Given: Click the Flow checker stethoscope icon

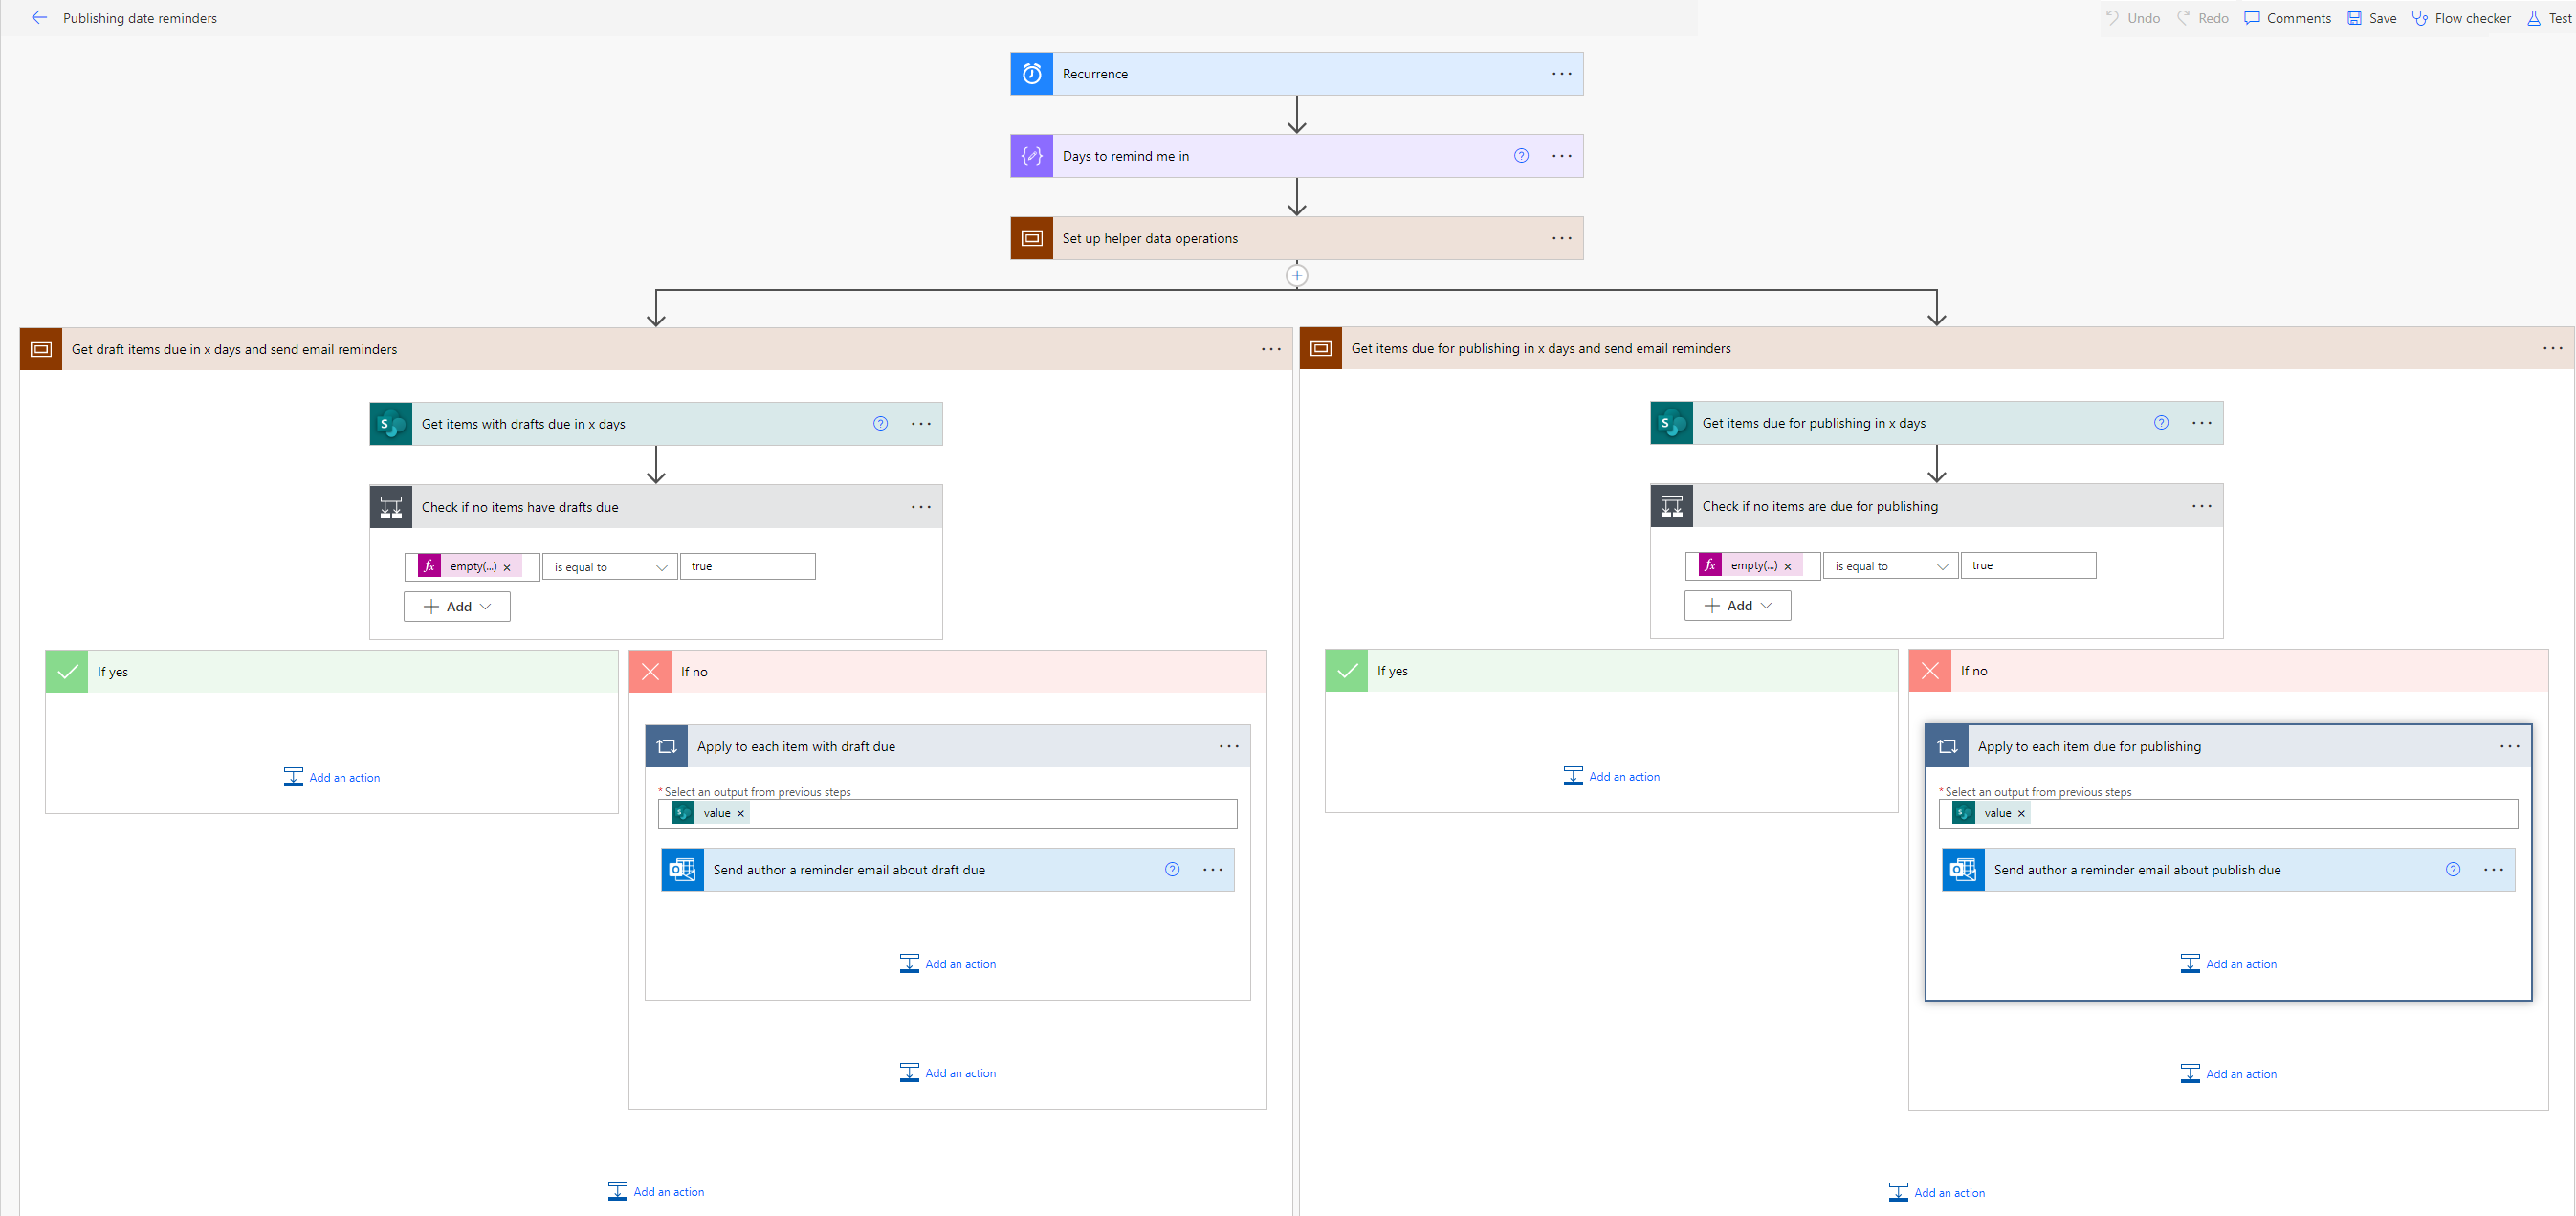Looking at the screenshot, I should coord(2421,17).
